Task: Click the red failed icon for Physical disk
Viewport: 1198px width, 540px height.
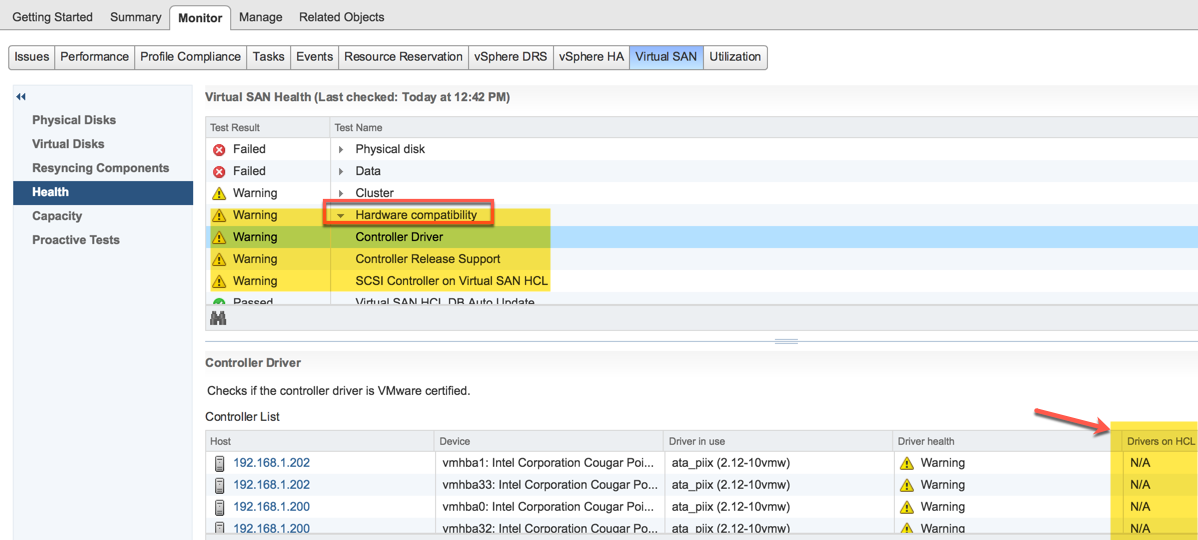Action: [219, 150]
